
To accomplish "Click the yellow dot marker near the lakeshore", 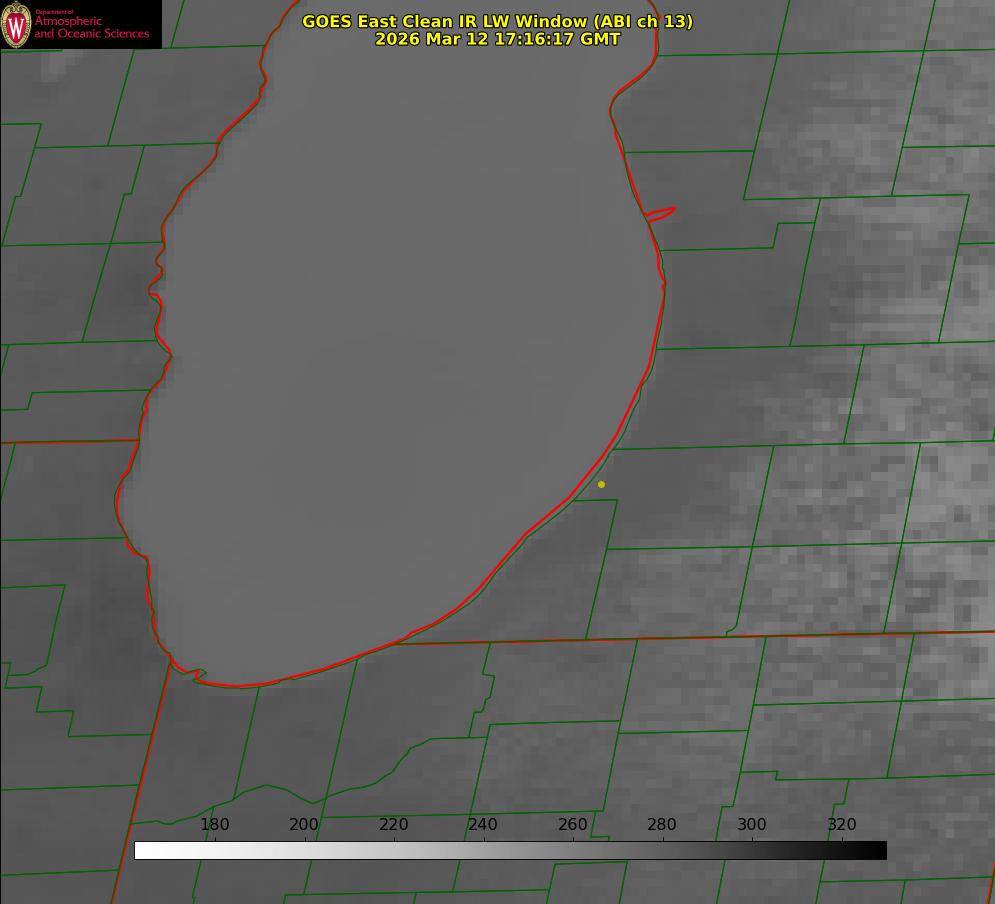I will pos(601,485).
